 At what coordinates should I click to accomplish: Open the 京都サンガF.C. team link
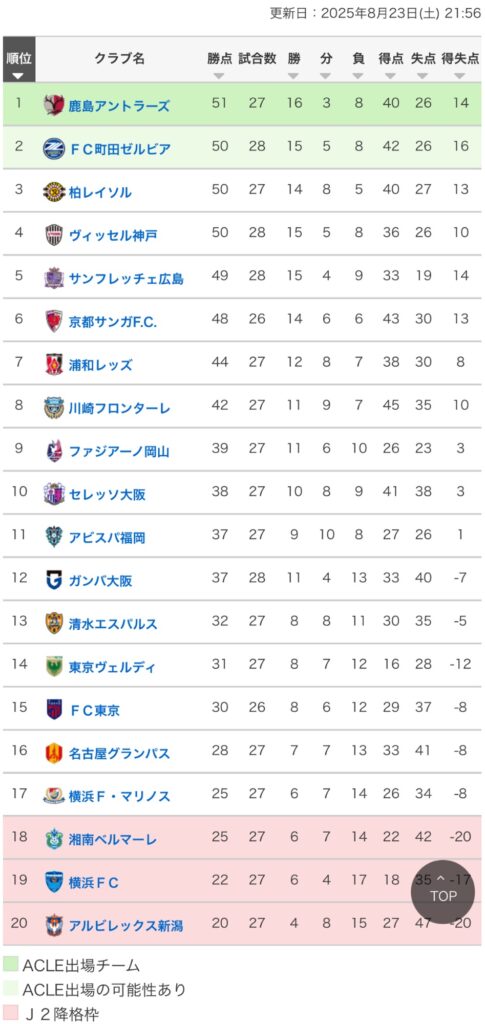[x=113, y=322]
